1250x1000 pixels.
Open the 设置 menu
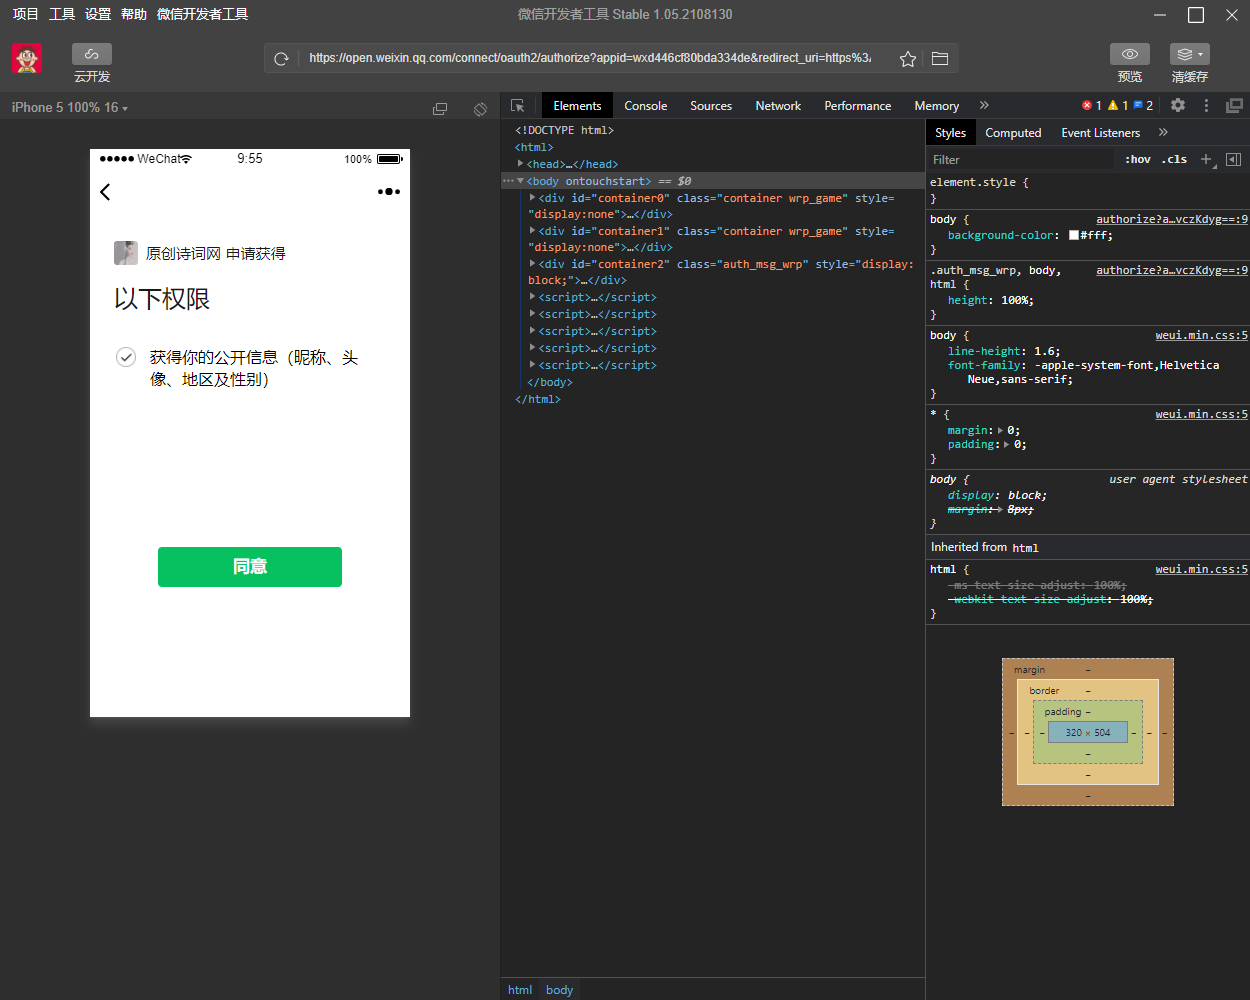pos(98,14)
